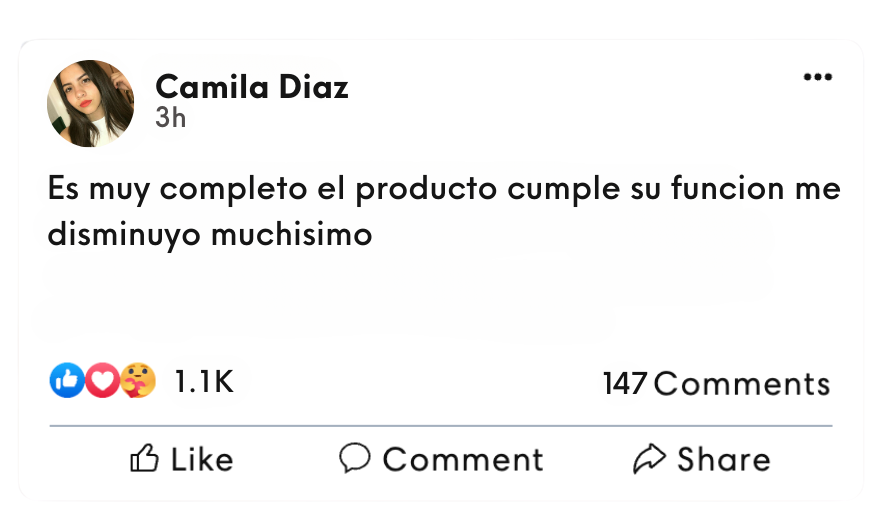888x516 pixels.
Task: Click the words 'disminuyo muchisimo' in the post
Action: pyautogui.click(x=210, y=234)
